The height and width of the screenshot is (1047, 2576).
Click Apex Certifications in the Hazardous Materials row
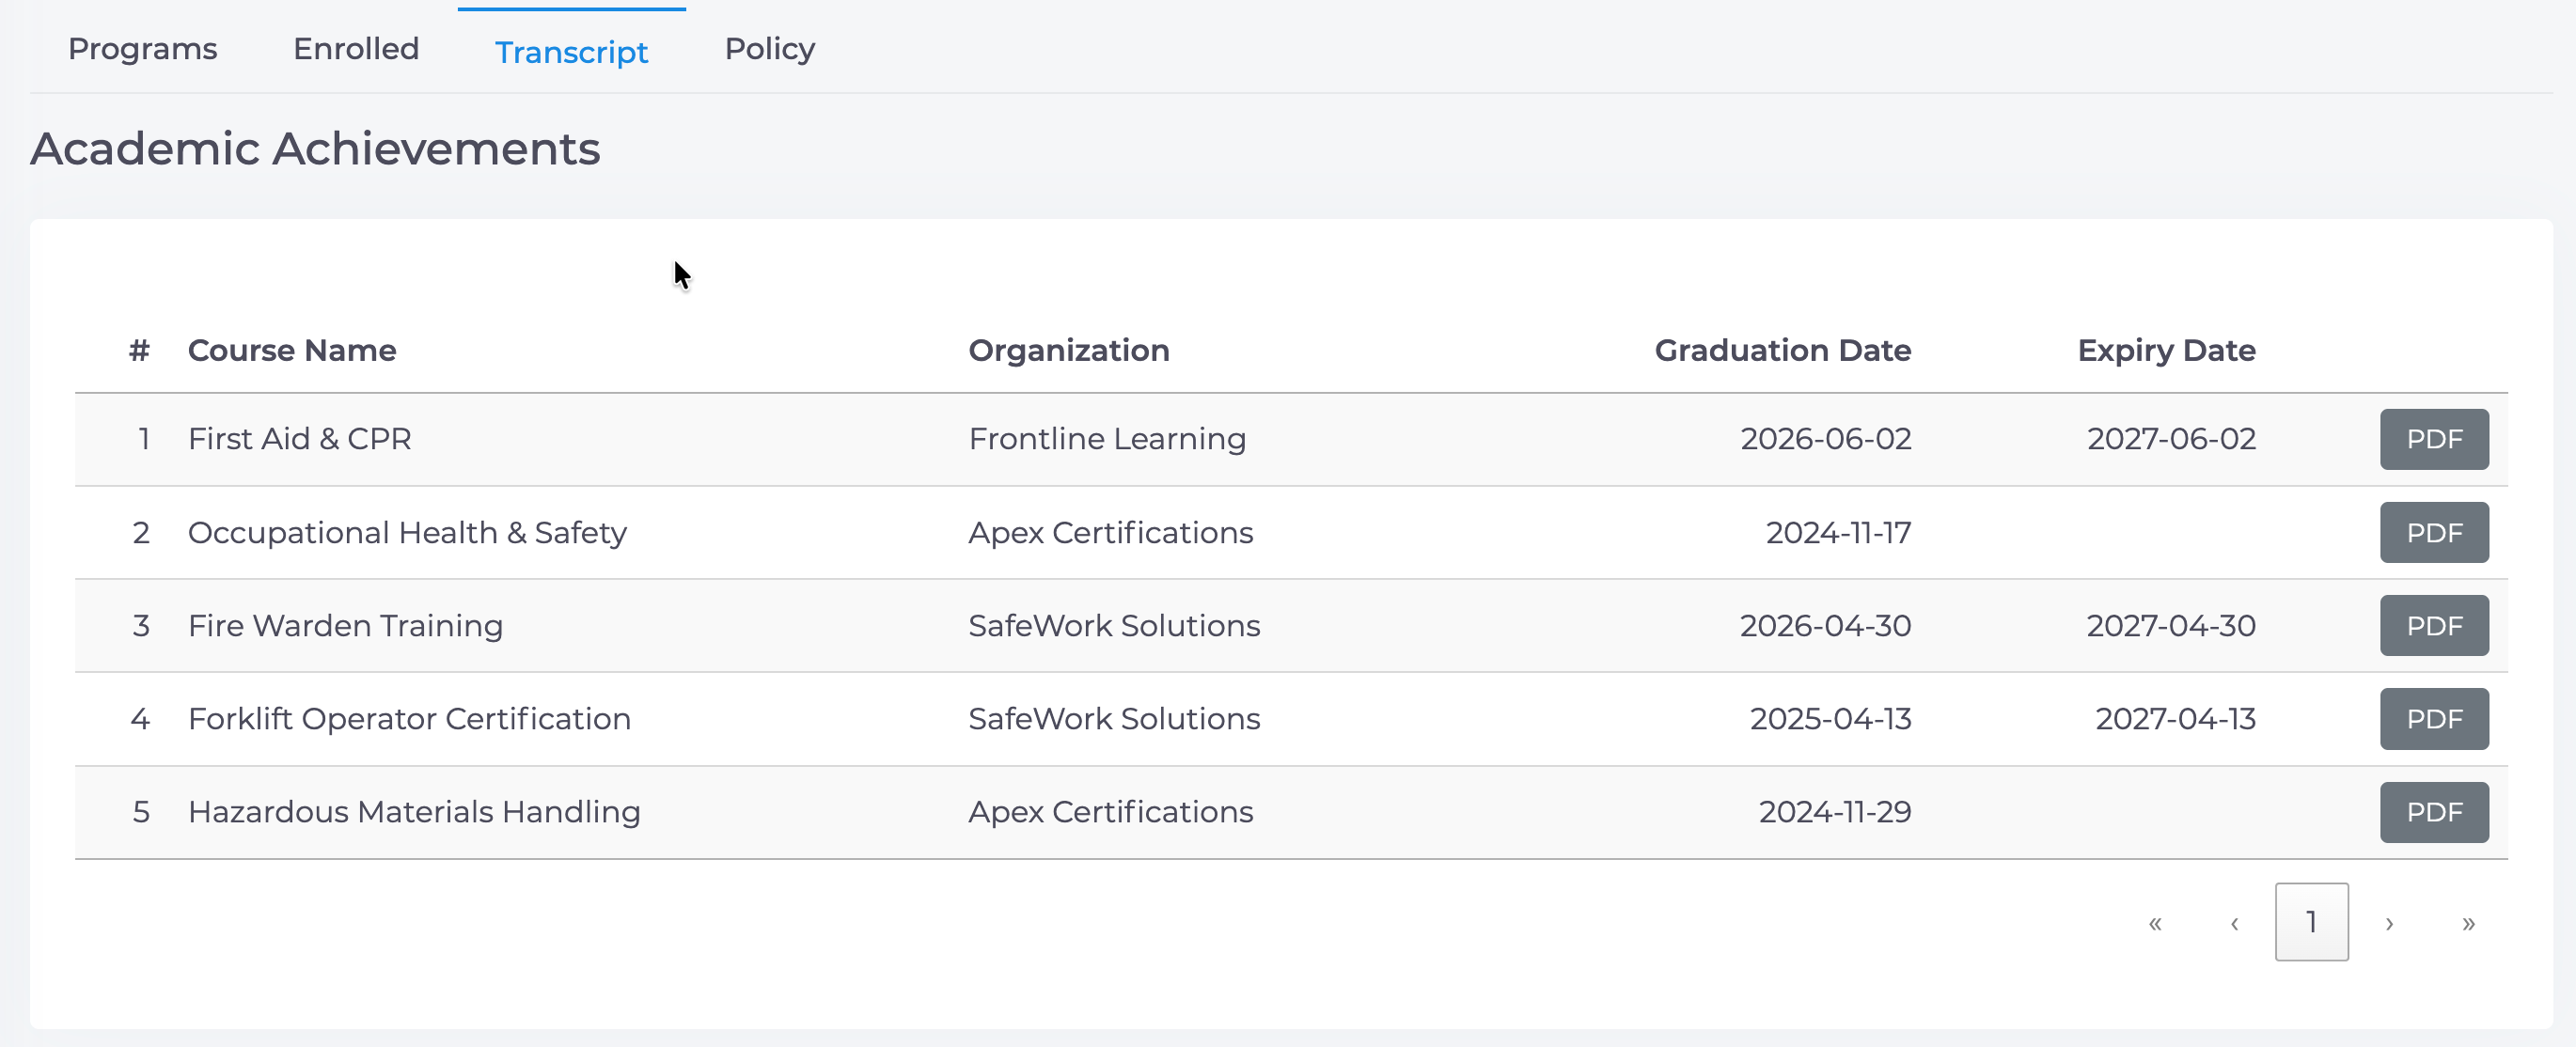[1110, 812]
